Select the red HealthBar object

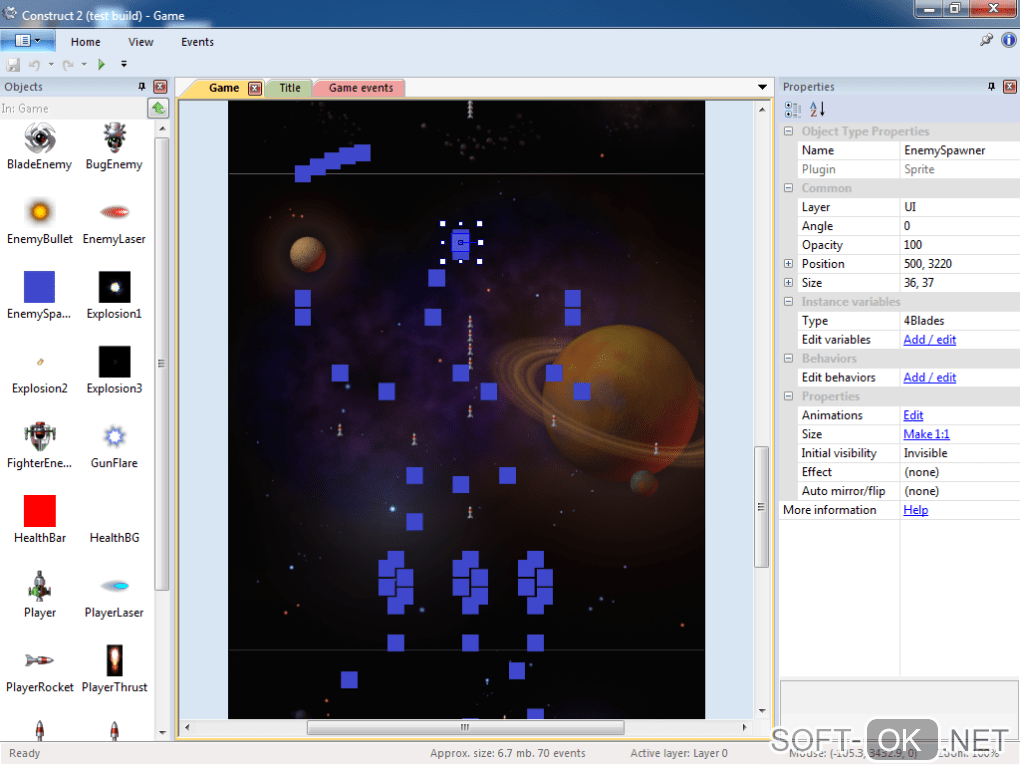point(40,511)
